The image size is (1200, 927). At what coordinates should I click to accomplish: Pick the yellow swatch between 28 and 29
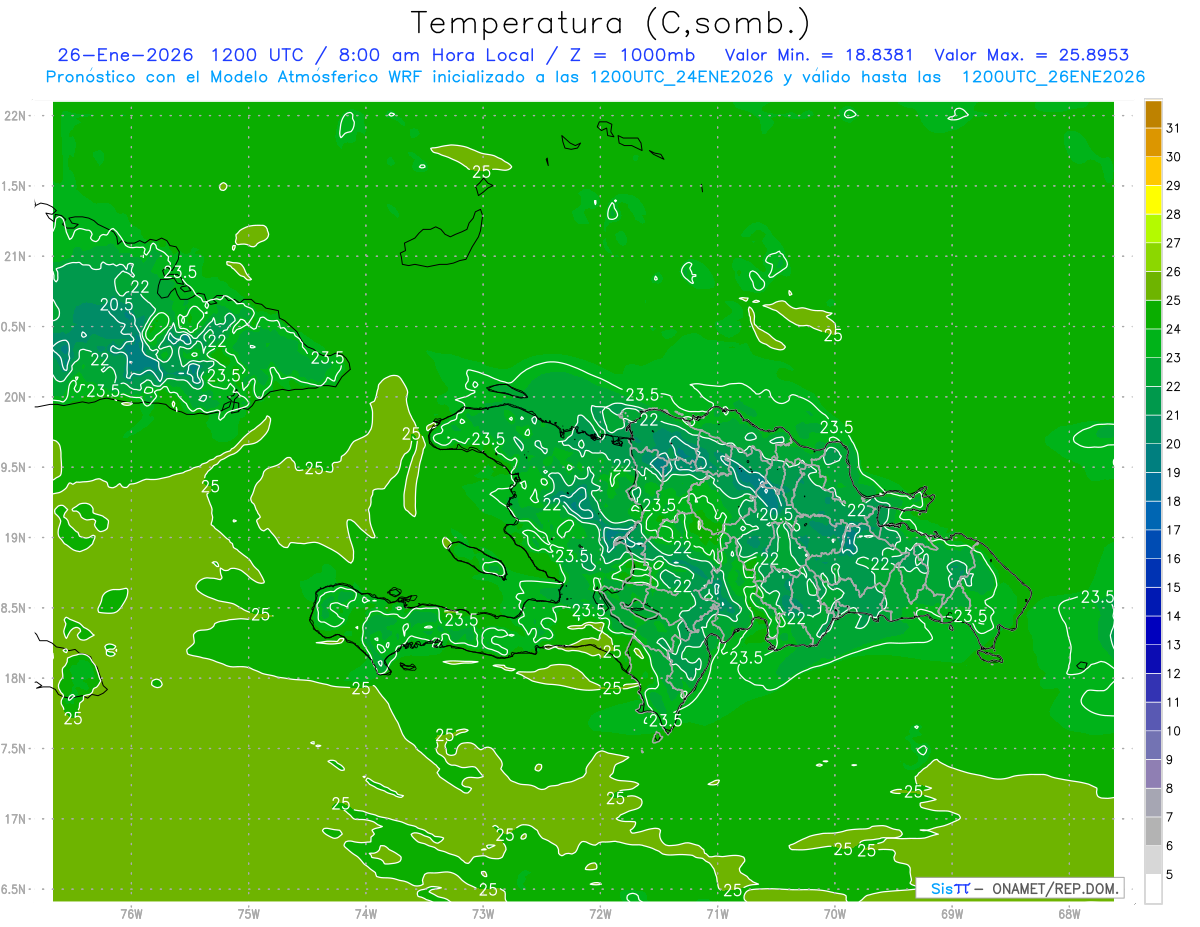click(x=1153, y=200)
